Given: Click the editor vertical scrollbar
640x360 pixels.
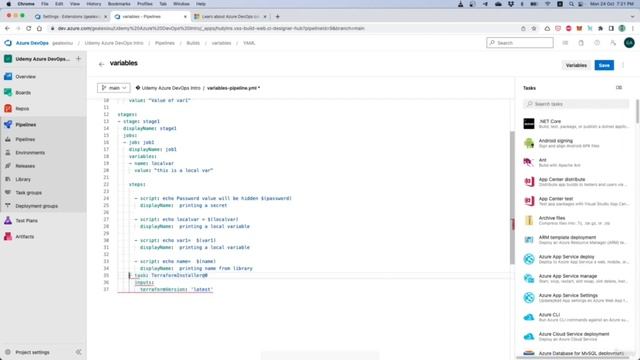Looking at the screenshot, I should coord(512,198).
